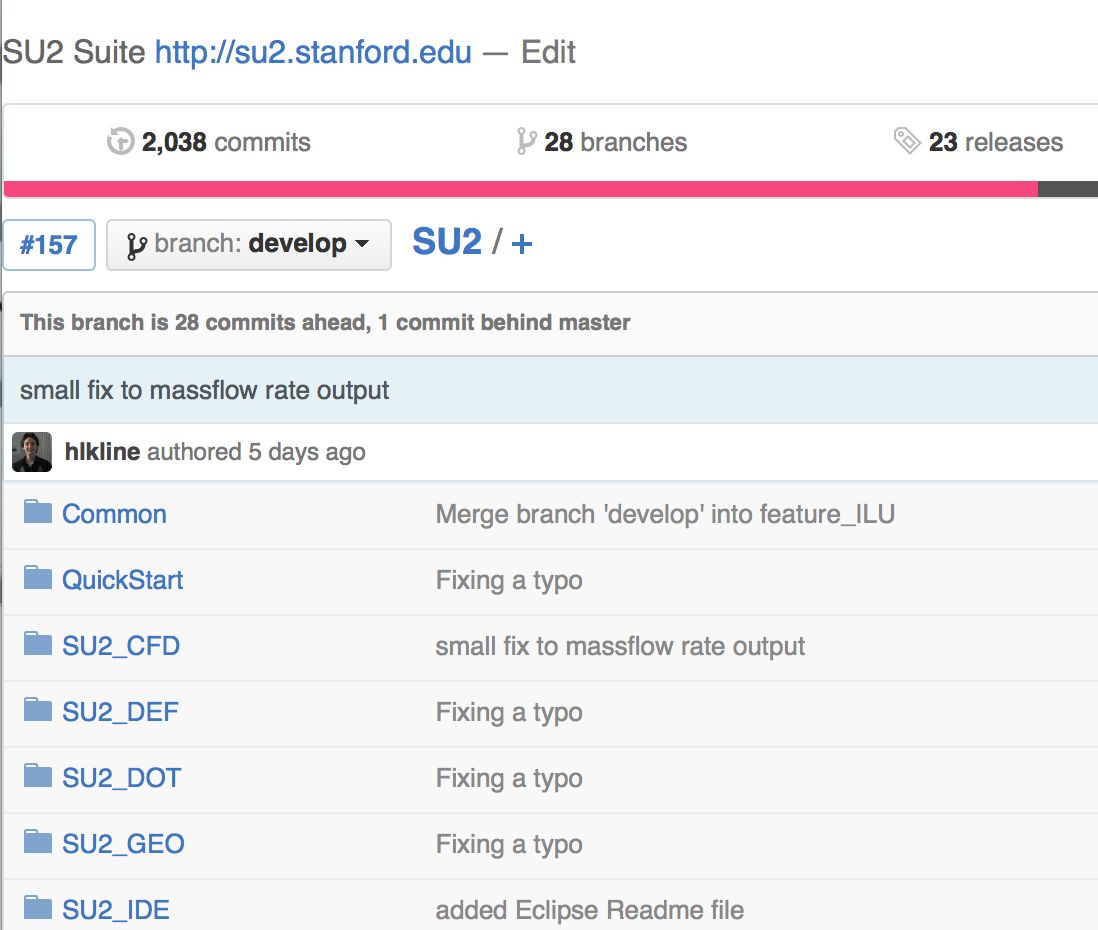Open the SU2_GEO folder
Screen dimensions: 1098x930
click(123, 843)
